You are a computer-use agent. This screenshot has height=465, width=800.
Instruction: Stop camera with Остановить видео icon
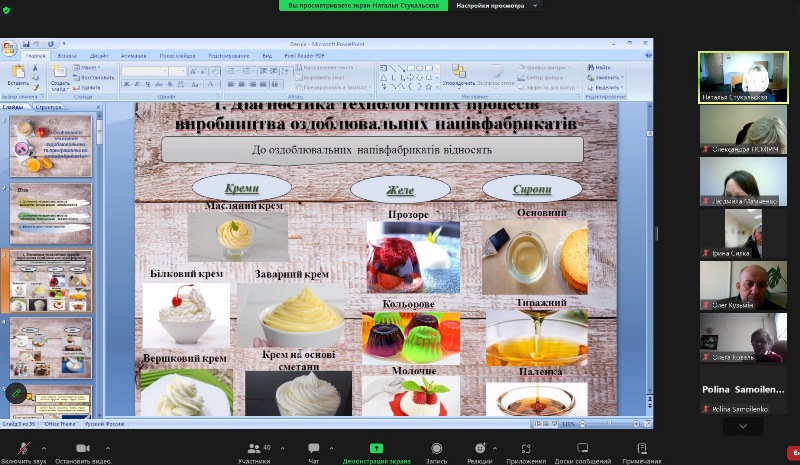[83, 448]
